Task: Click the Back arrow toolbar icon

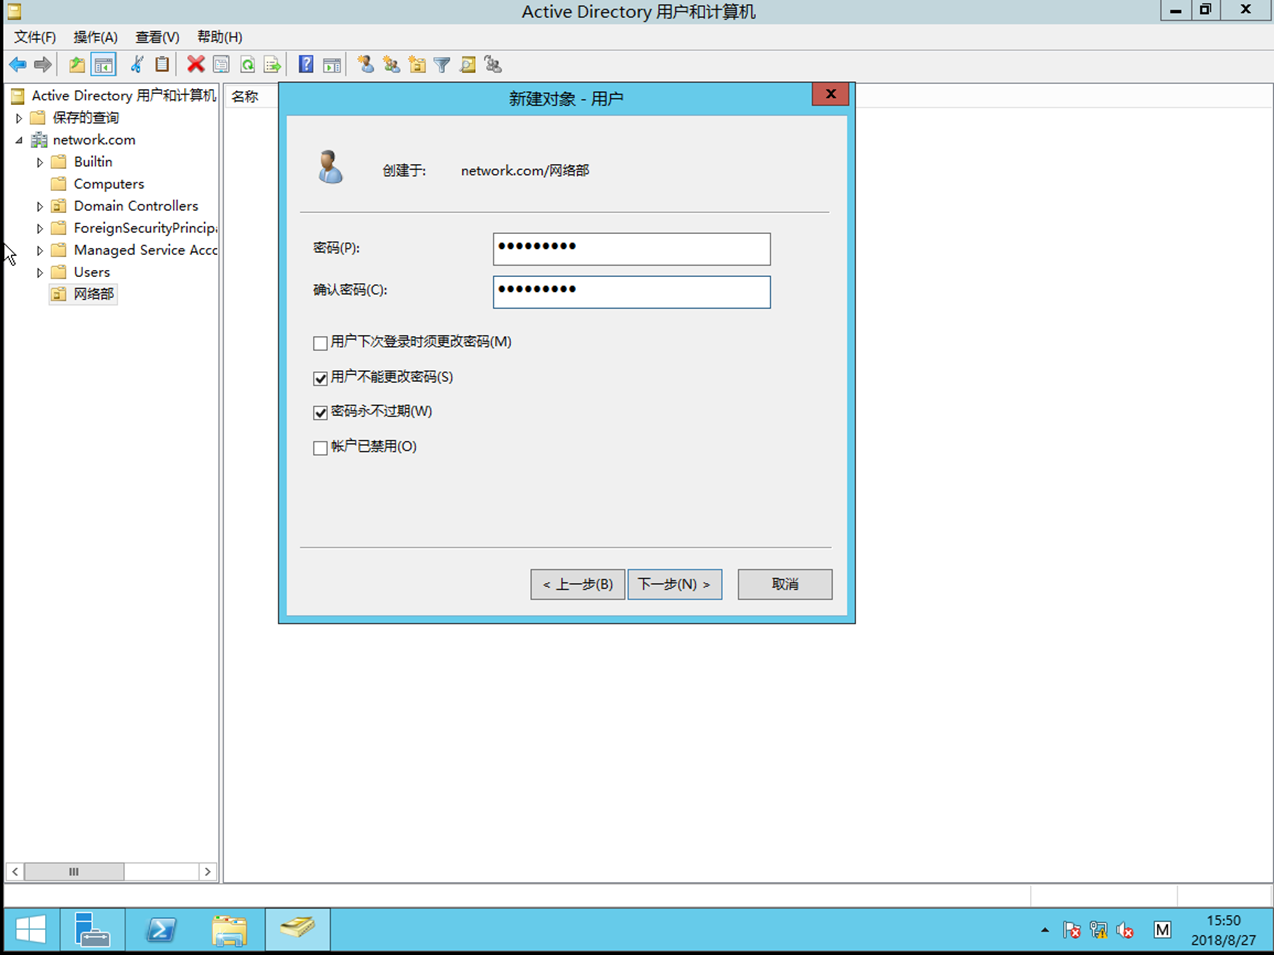Action: point(18,65)
